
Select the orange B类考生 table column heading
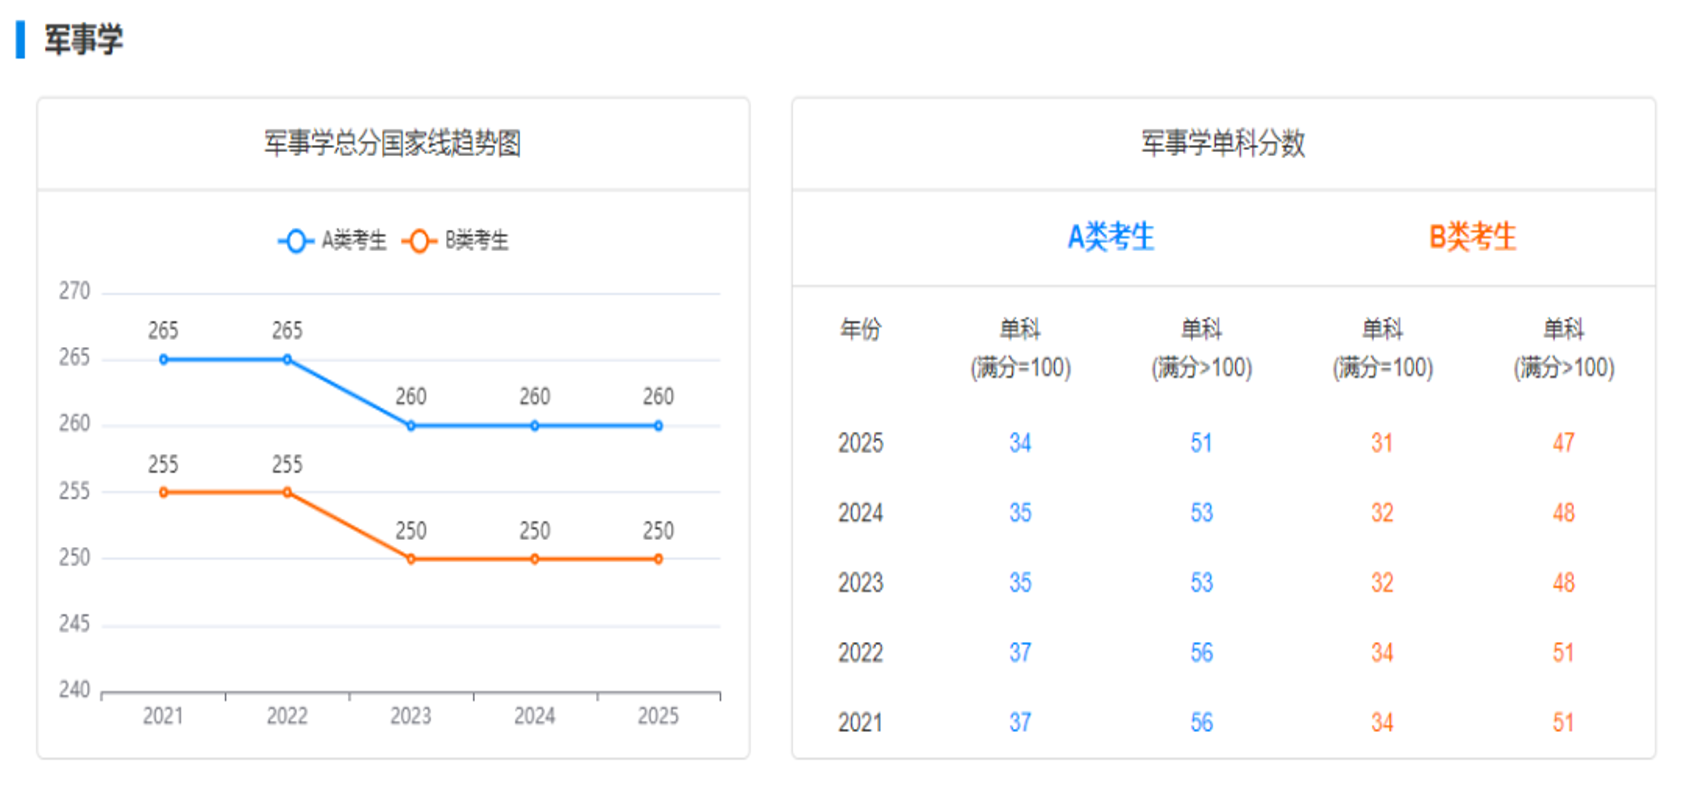pyautogui.click(x=1472, y=237)
